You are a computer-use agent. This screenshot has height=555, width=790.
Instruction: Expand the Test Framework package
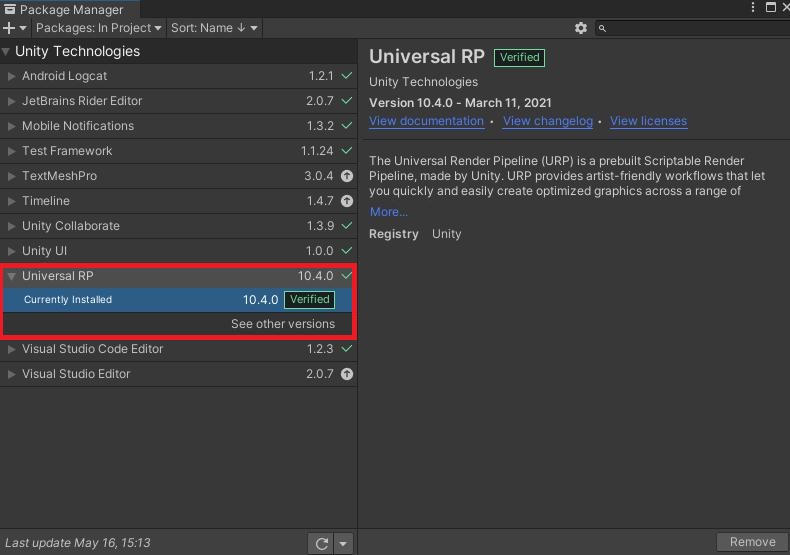11,151
